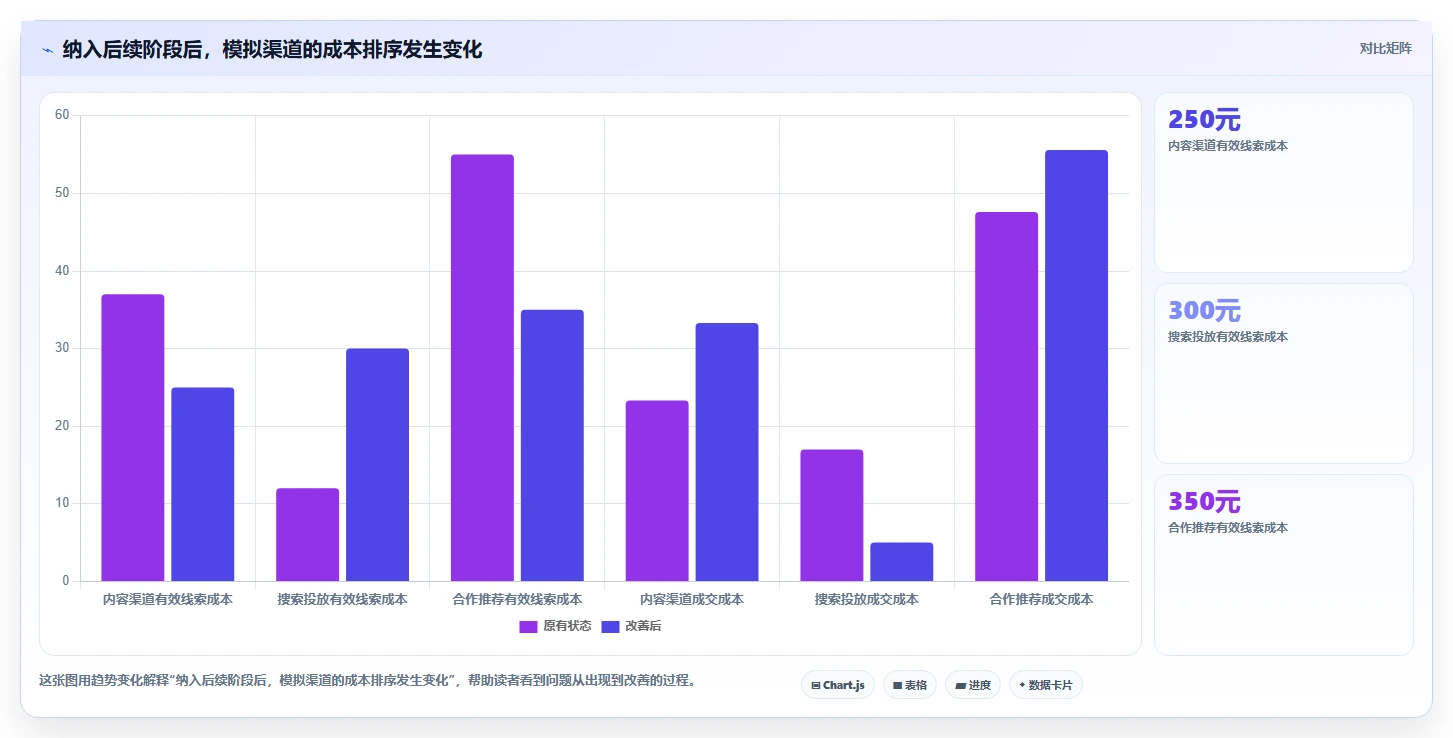Screen dimensions: 1453x738
Task: Select the Chart.js tag
Action: pos(837,685)
